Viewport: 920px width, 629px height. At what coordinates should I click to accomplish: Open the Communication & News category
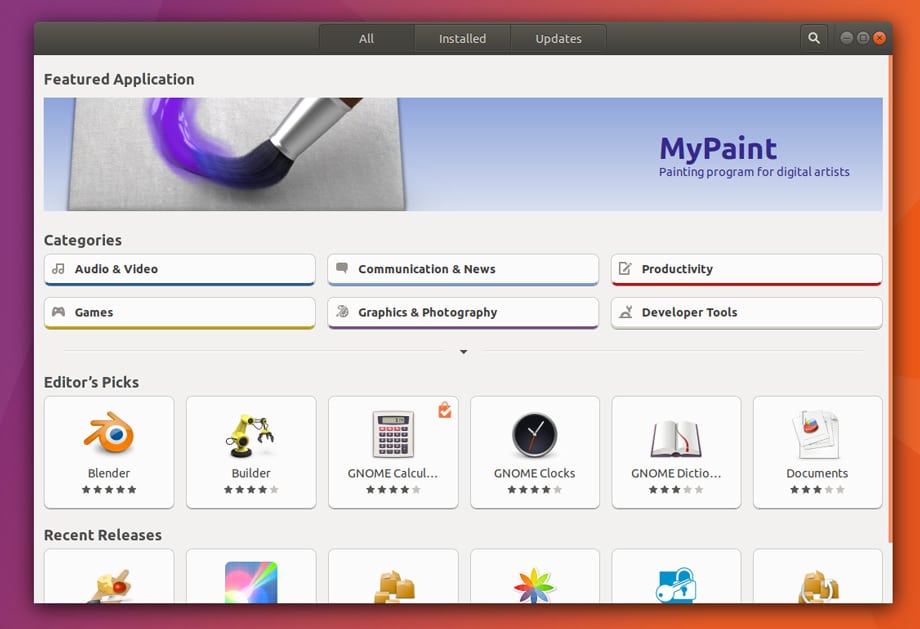click(x=463, y=269)
